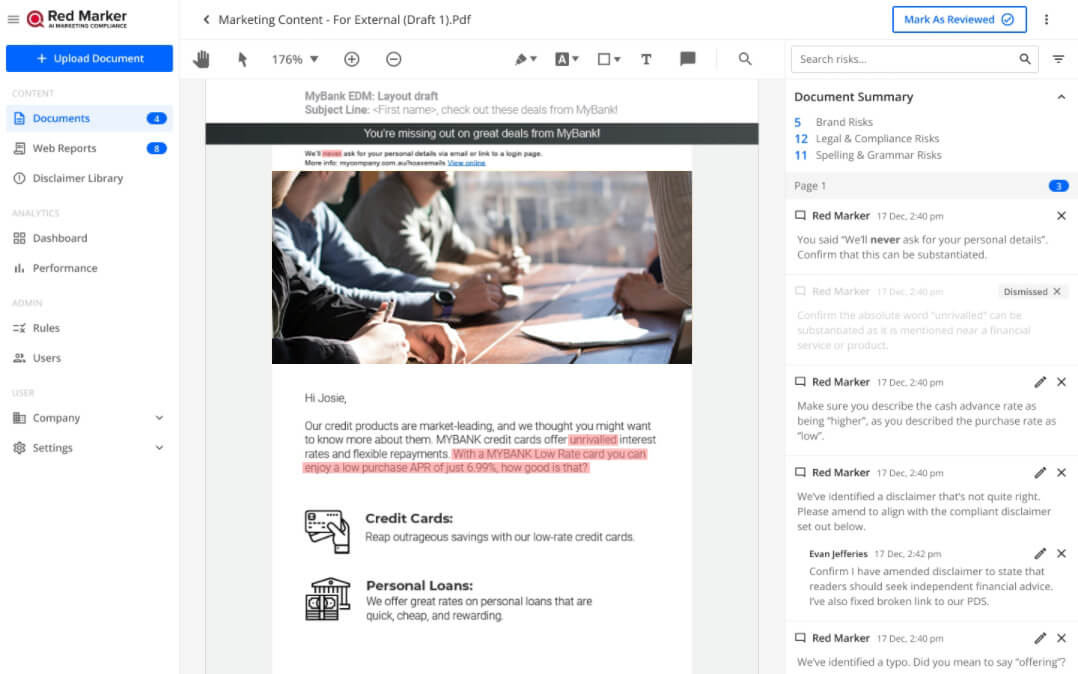The width and height of the screenshot is (1078, 674).
Task: Open Rules admin page
Action: tap(45, 328)
